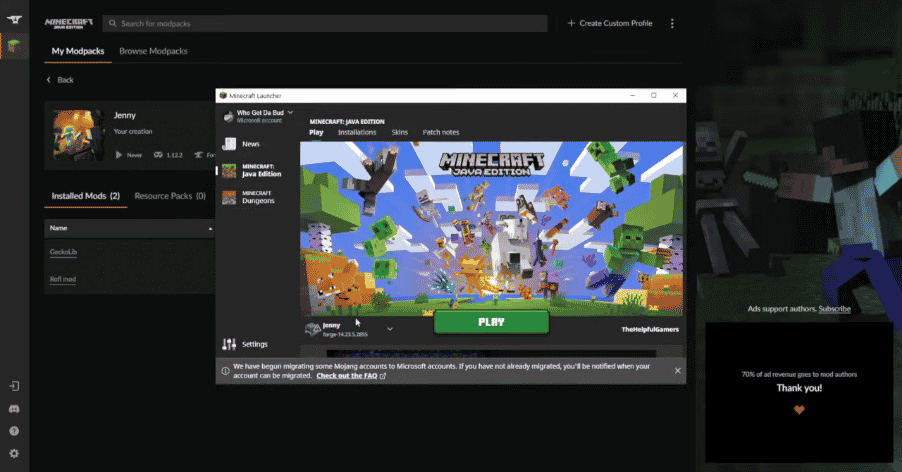Click the account avatar icon in launcher

[228, 117]
